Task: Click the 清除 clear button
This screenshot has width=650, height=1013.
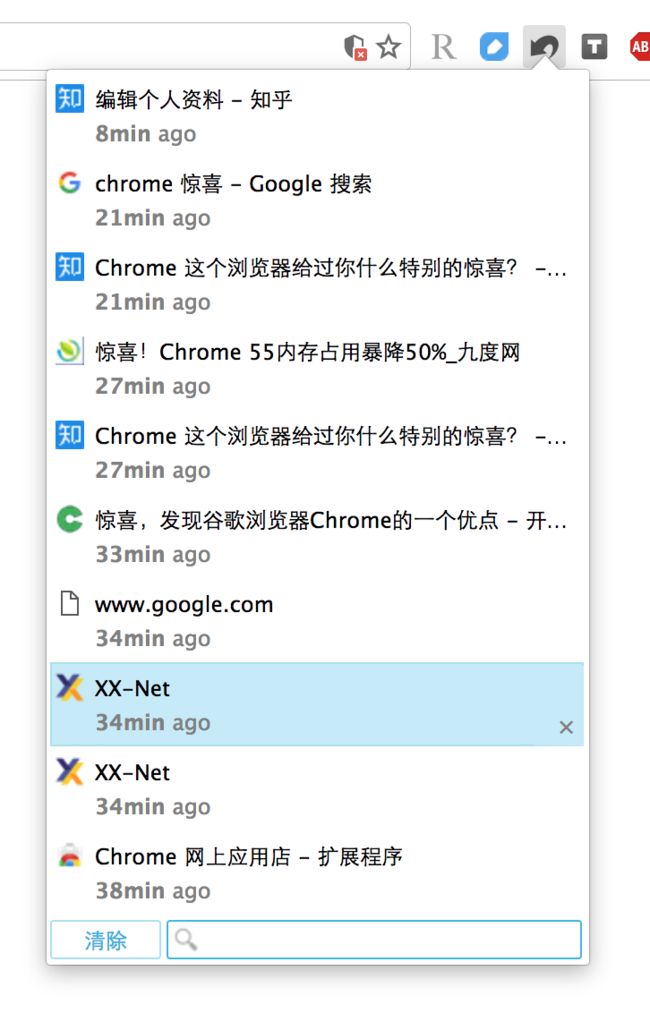Action: (x=105, y=939)
